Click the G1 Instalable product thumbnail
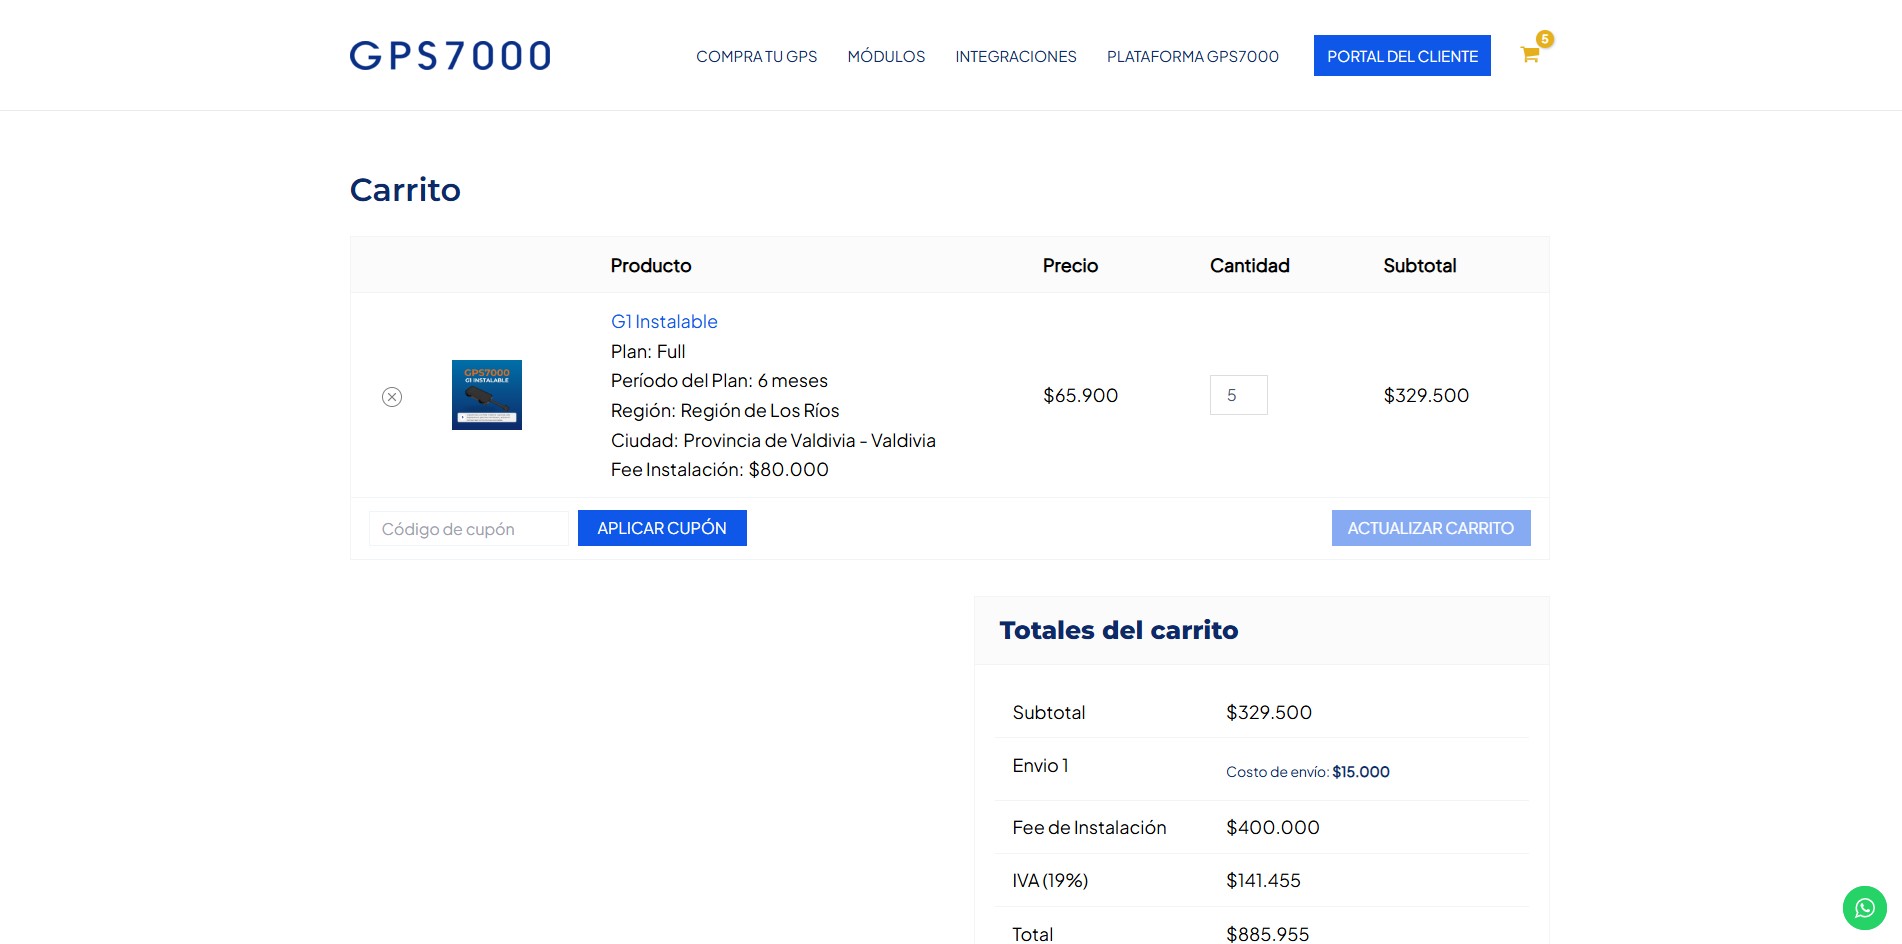The width and height of the screenshot is (1902, 944). coord(487,395)
